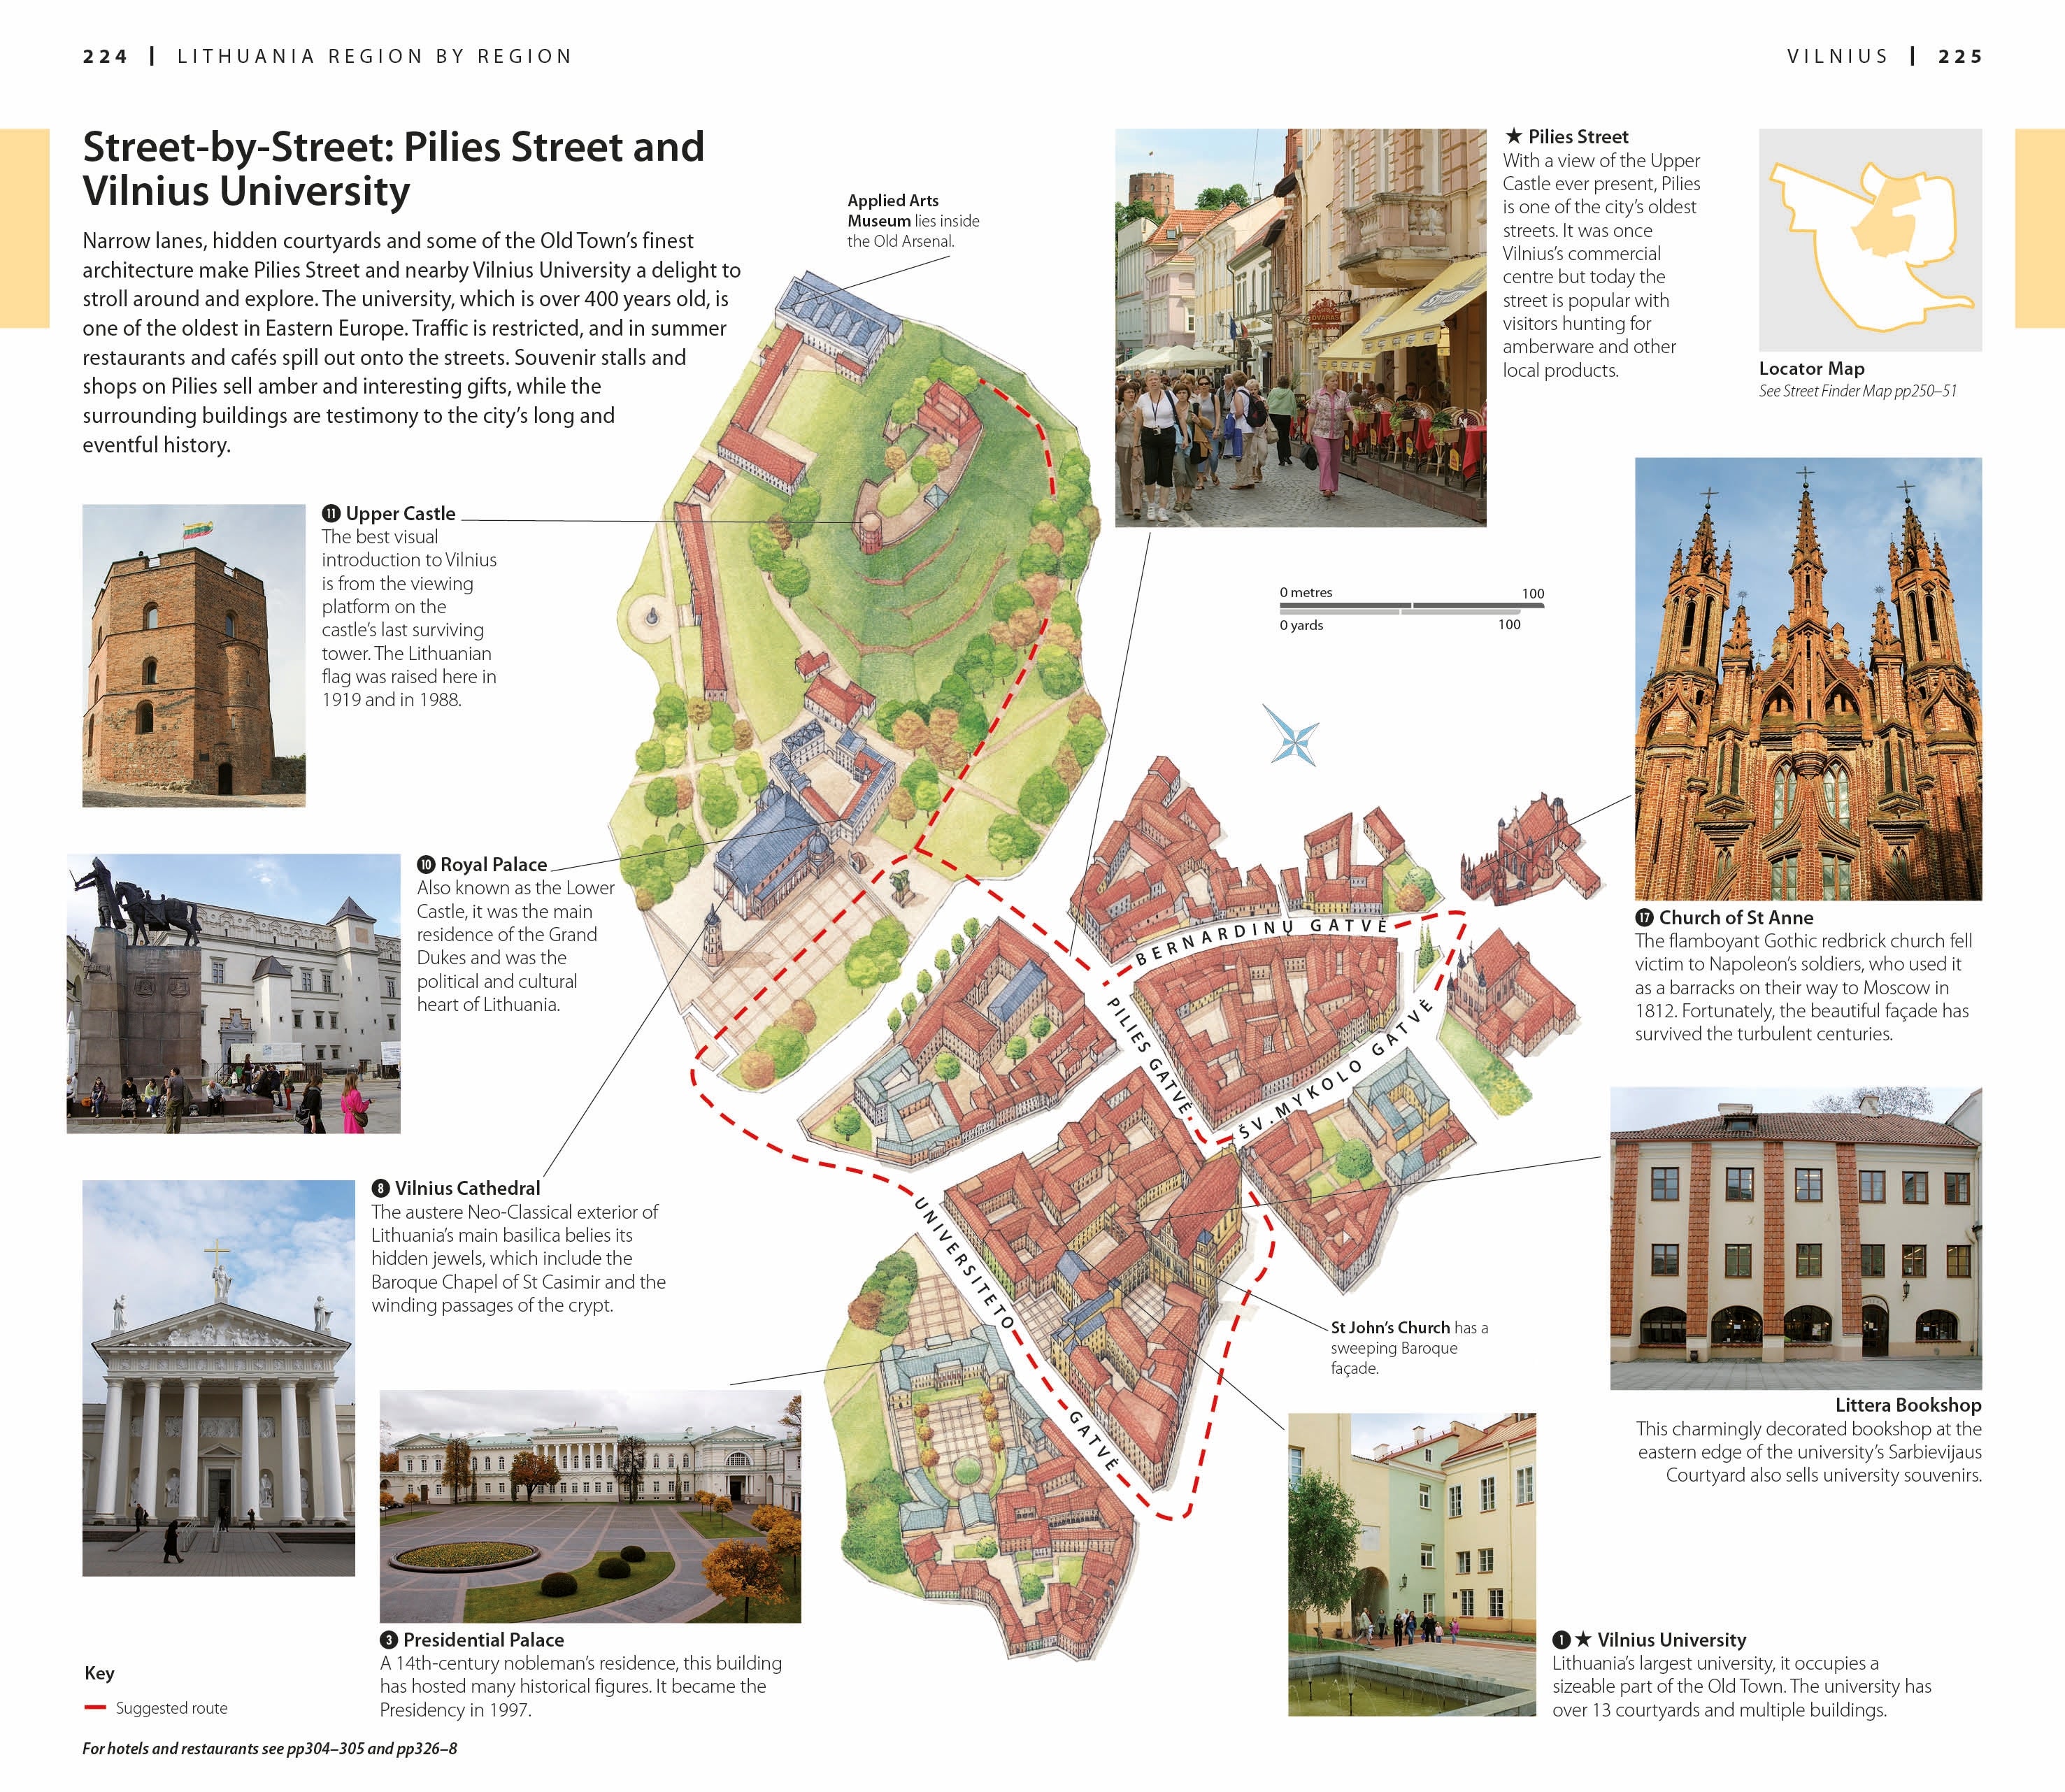
Task: Click the number 11 Upper Castle marker
Action: (x=331, y=513)
